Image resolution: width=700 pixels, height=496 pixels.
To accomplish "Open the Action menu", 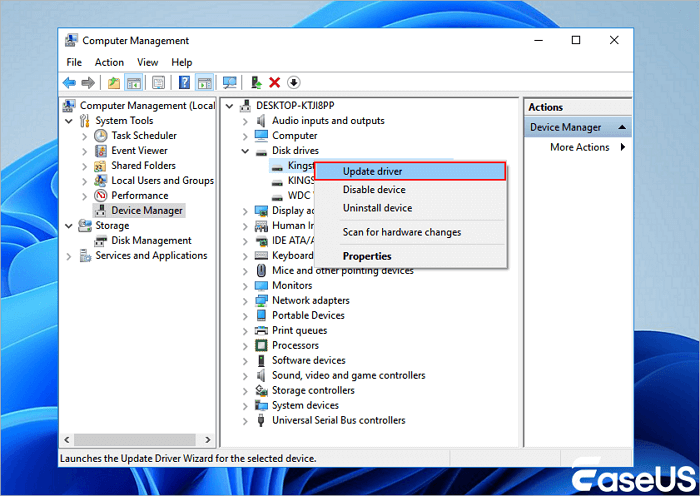I will (x=109, y=62).
